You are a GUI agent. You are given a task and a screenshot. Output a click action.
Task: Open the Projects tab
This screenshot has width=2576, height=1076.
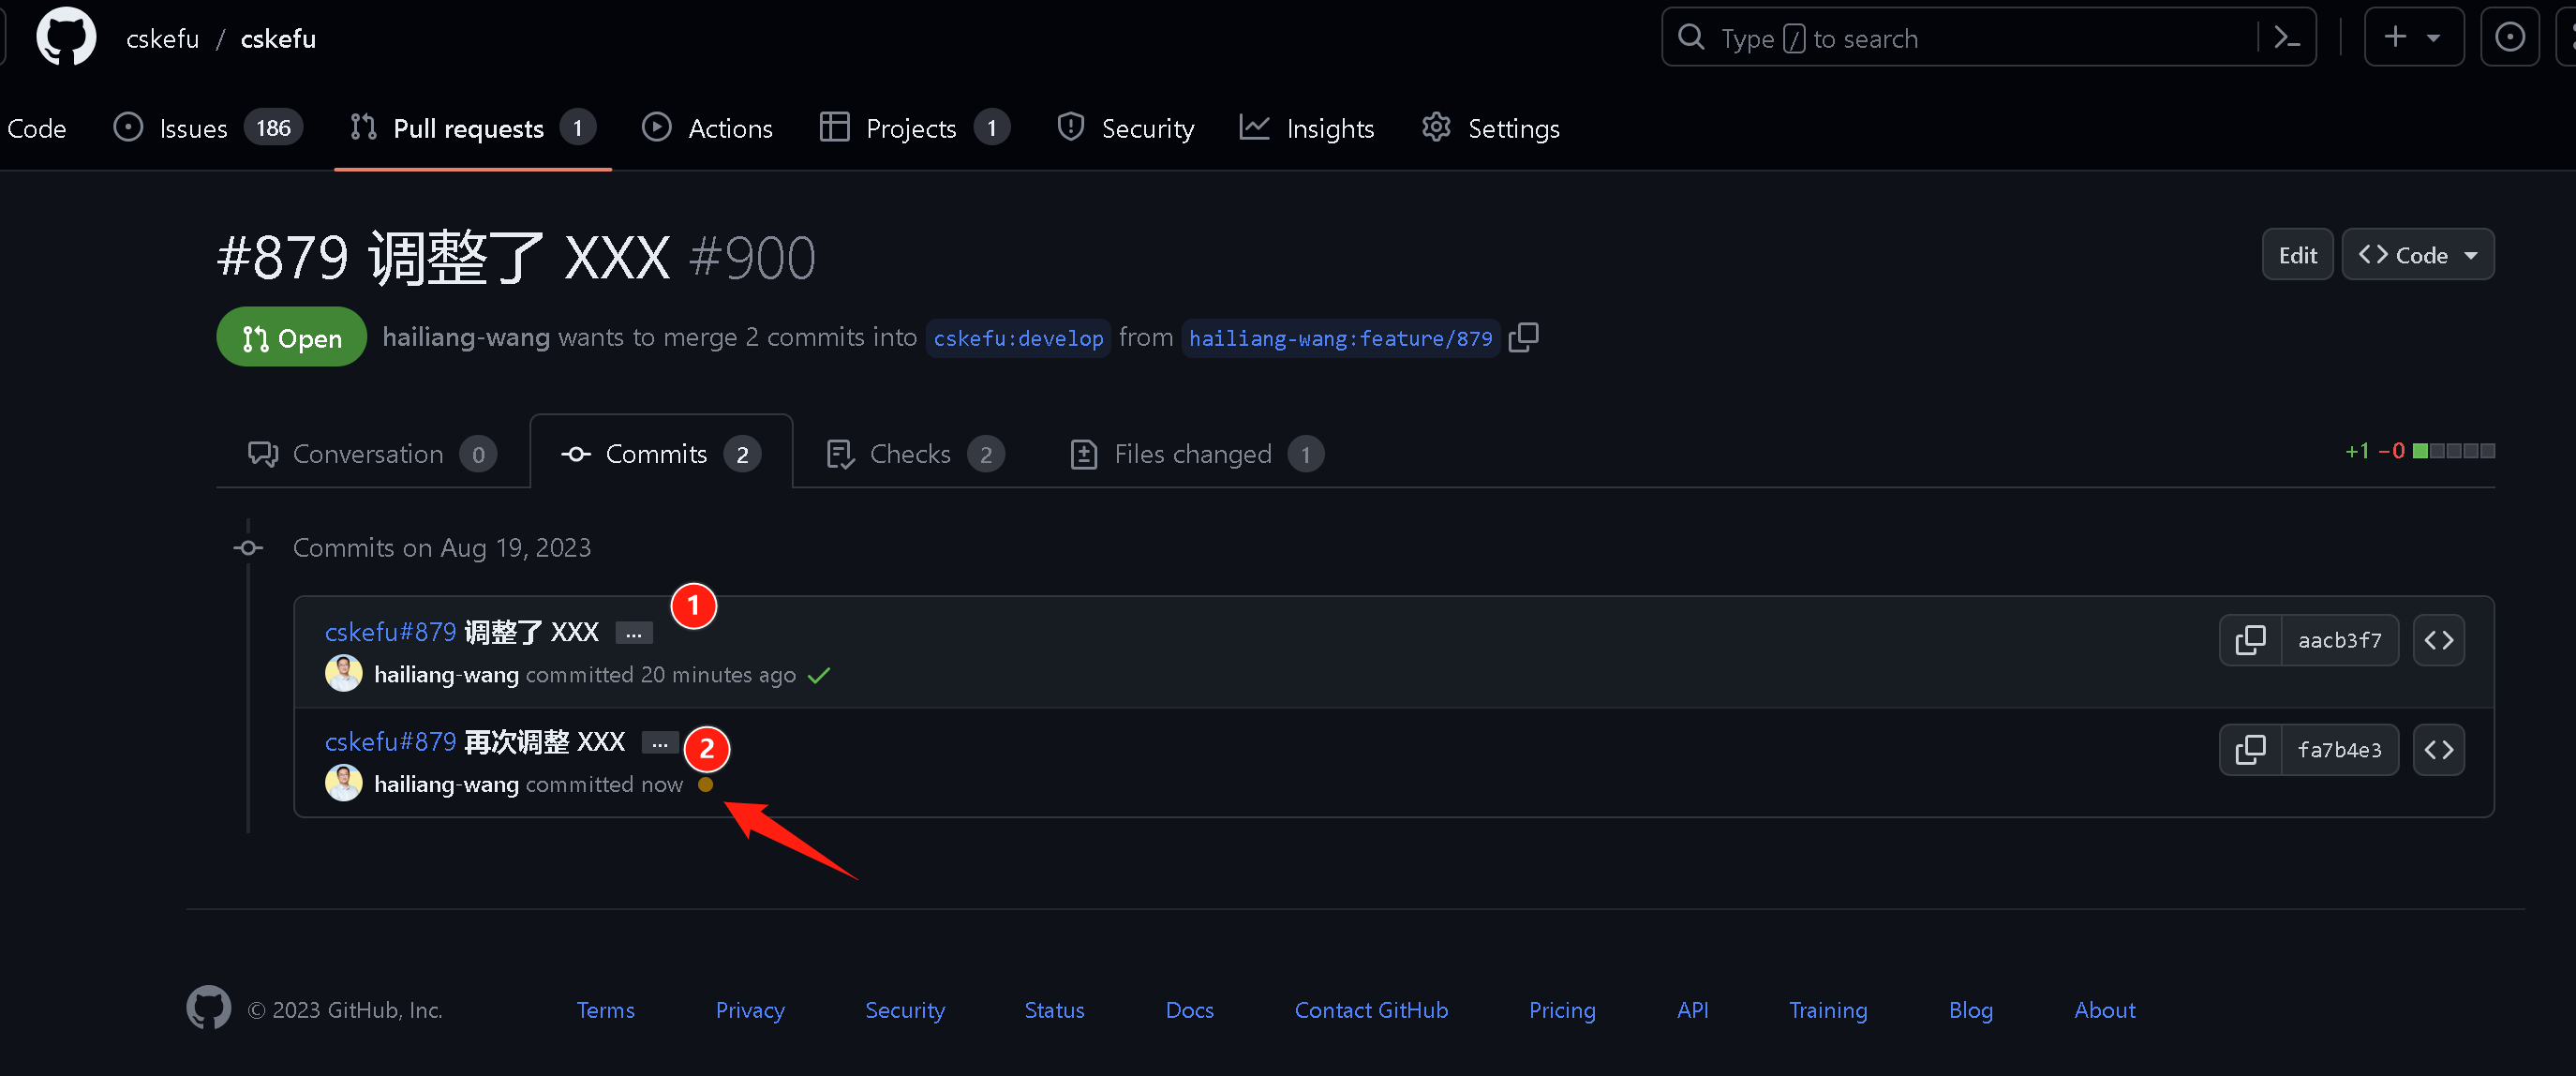click(914, 128)
